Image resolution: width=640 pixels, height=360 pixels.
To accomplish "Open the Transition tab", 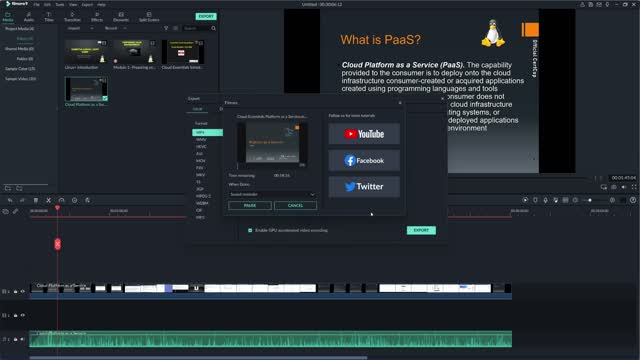I will coord(72,17).
